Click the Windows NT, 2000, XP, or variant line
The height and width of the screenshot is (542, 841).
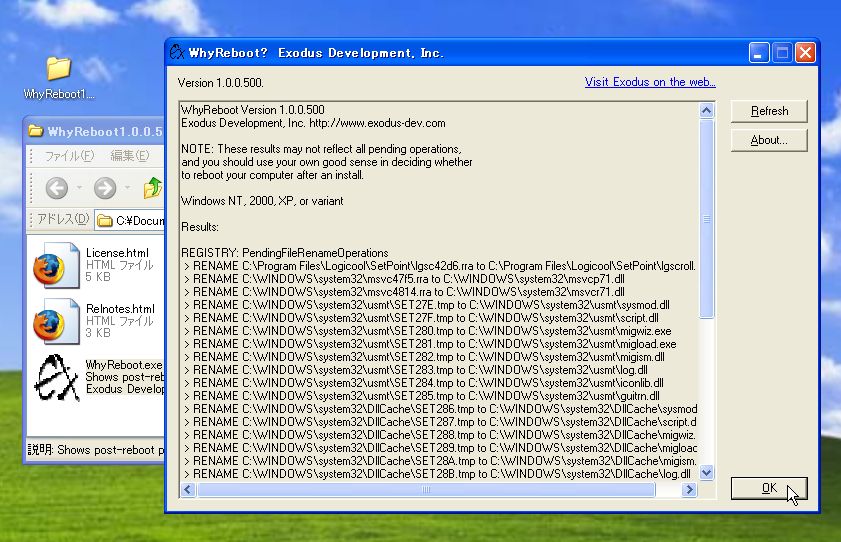[x=262, y=201]
